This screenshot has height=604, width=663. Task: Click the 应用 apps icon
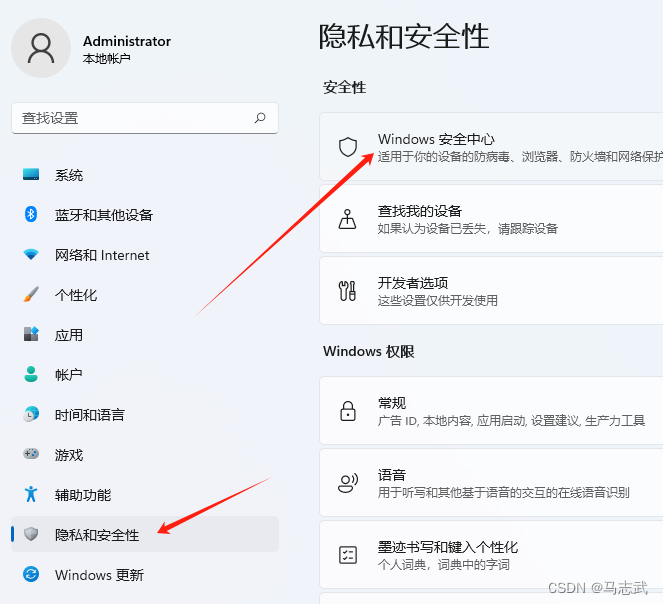31,334
